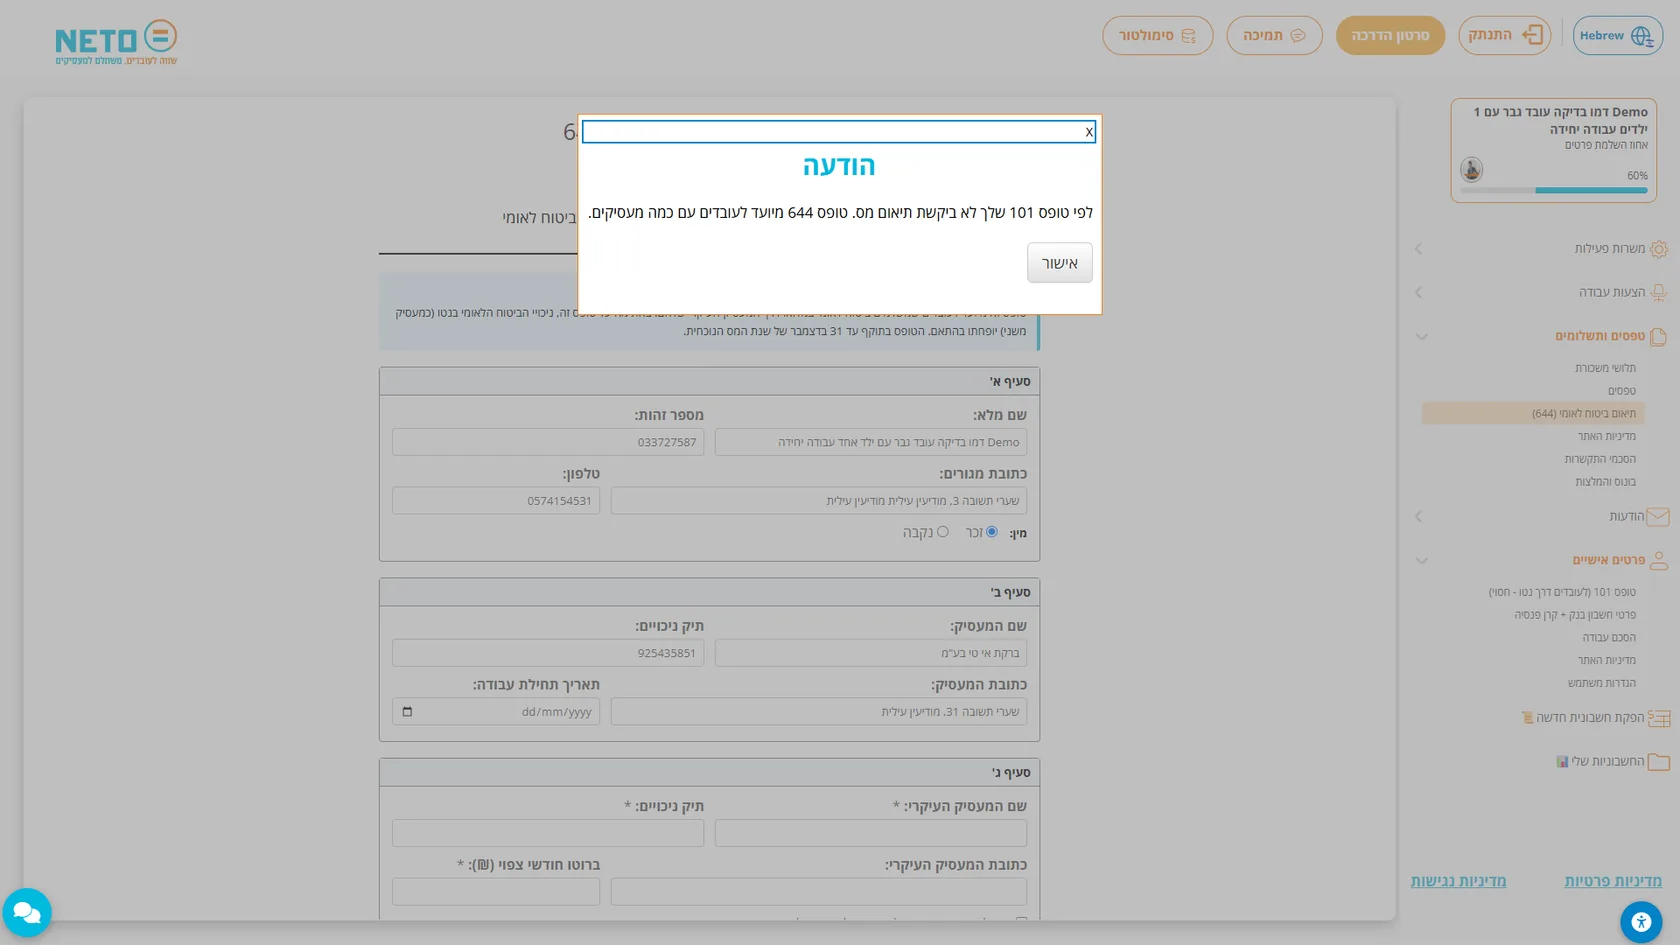Log out with the התנתק button
This screenshot has width=1680, height=945.
(x=1504, y=36)
